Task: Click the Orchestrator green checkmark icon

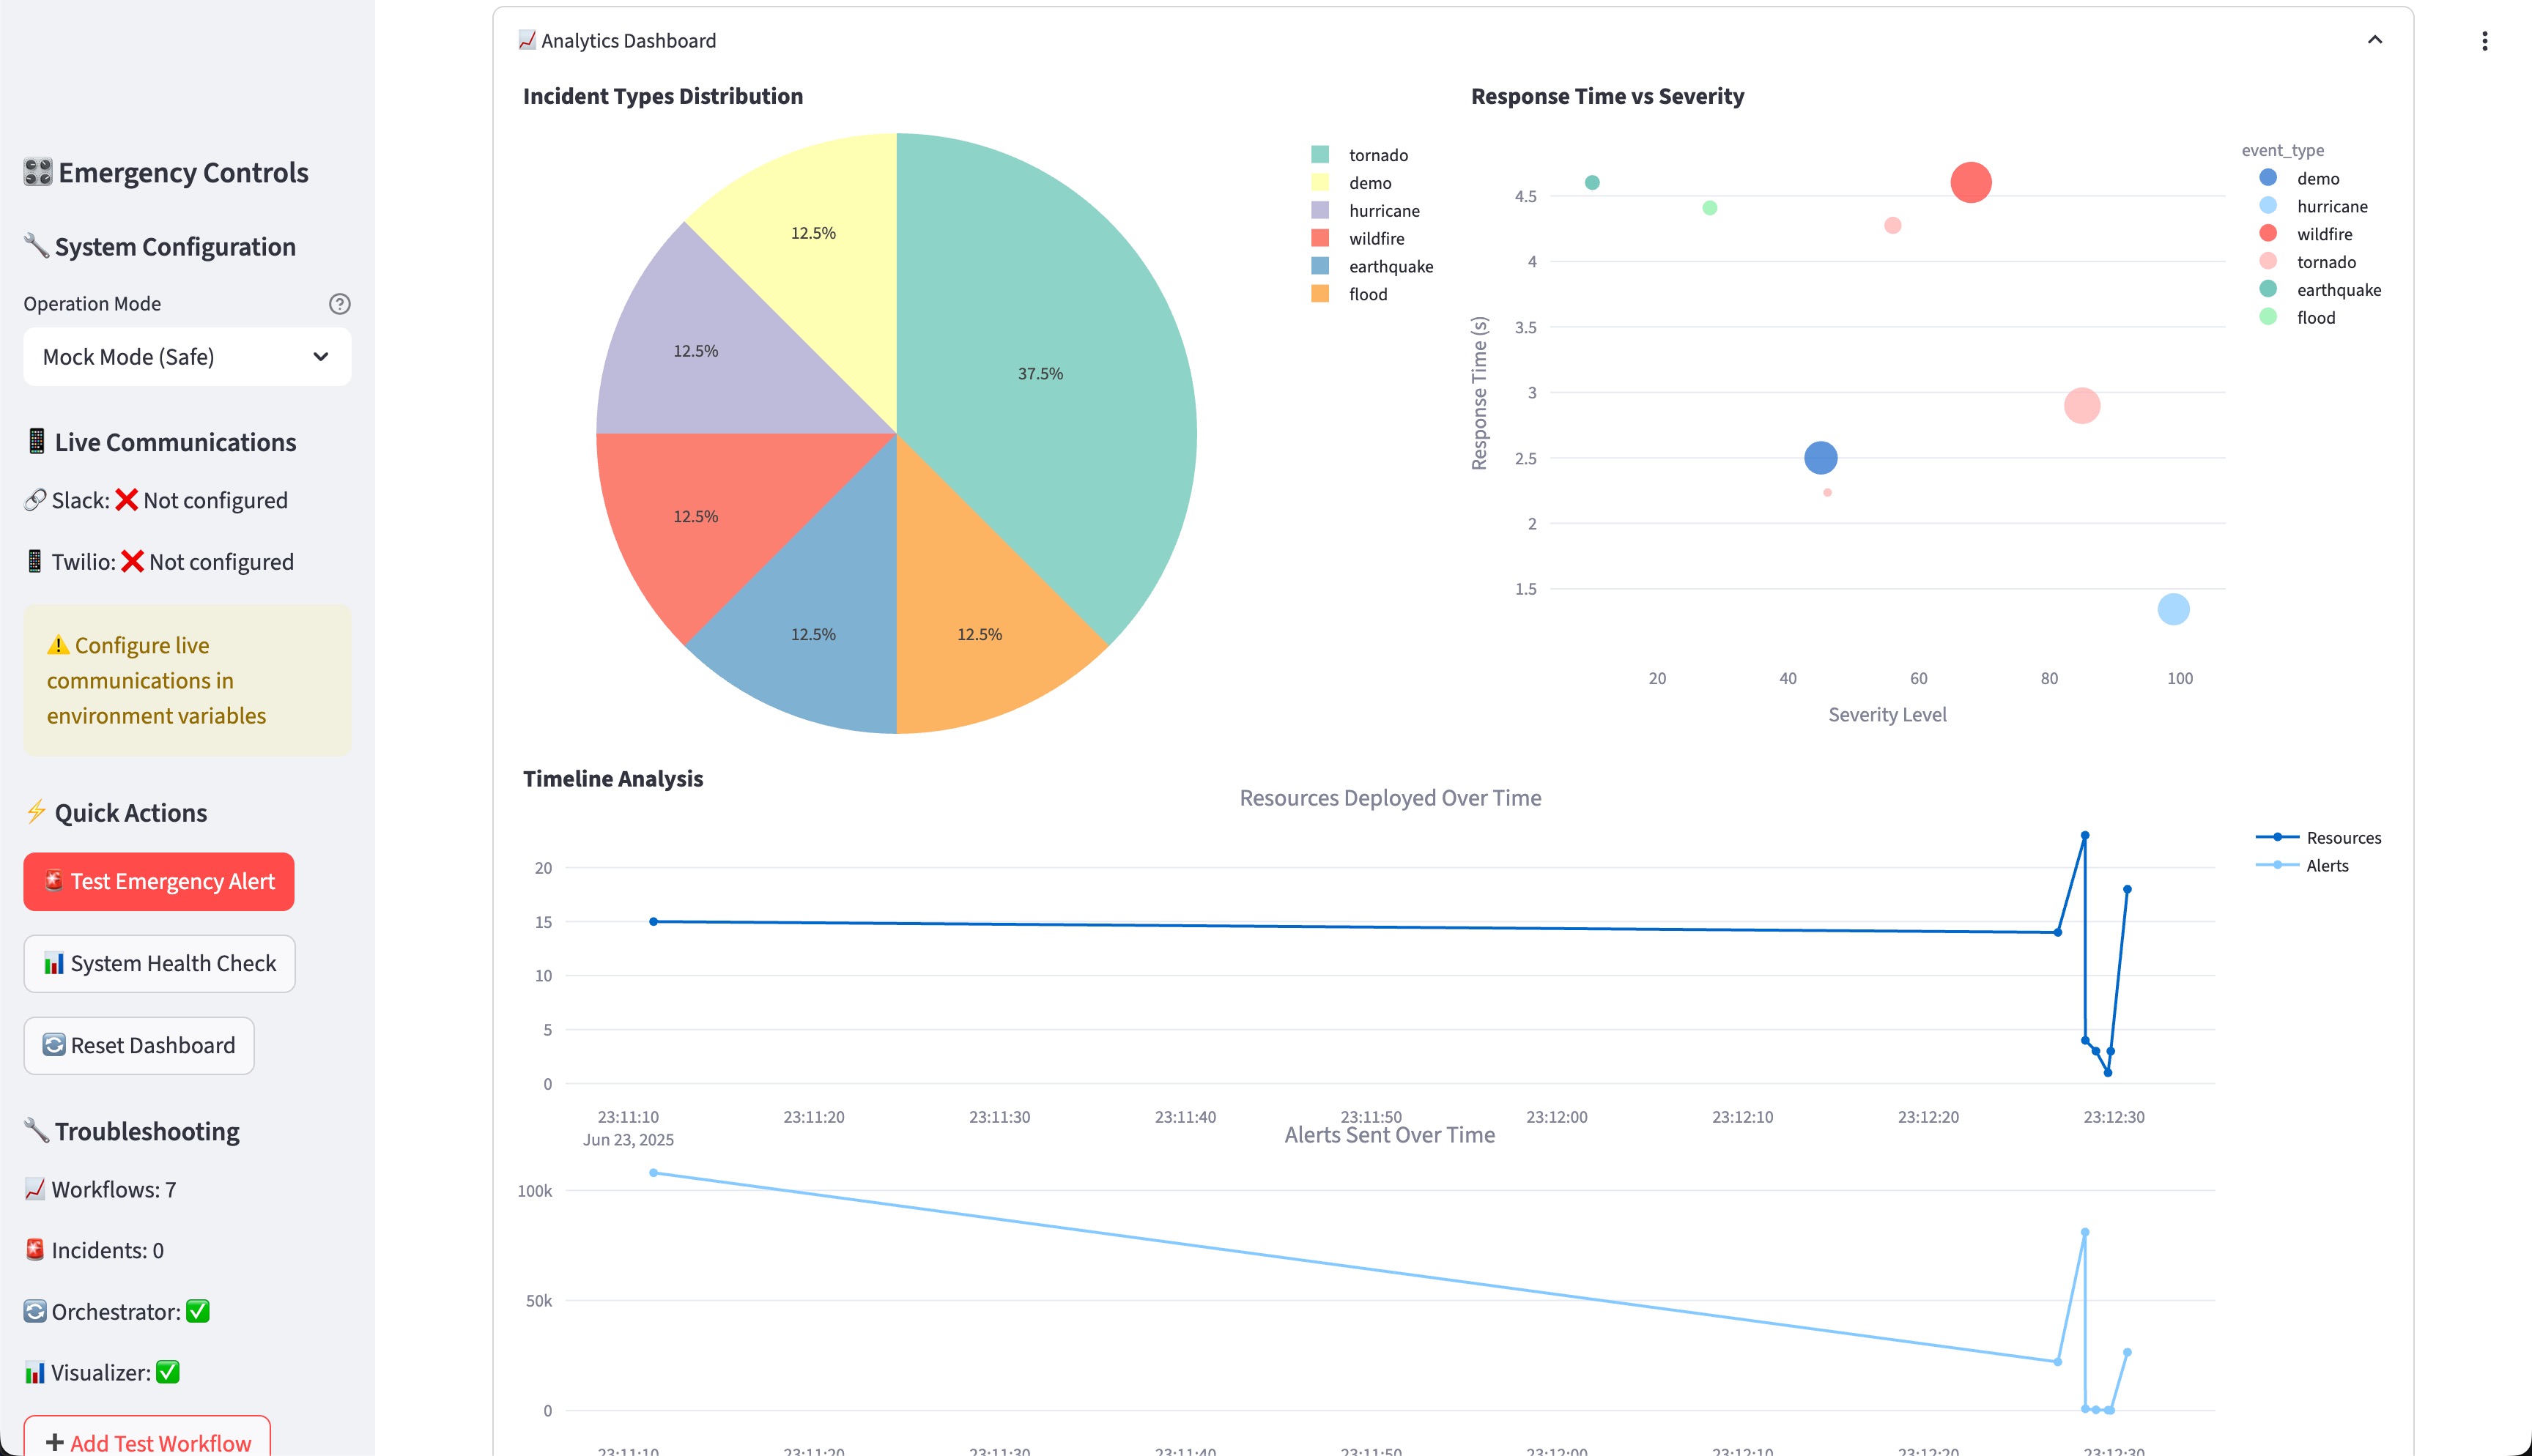Action: (198, 1311)
